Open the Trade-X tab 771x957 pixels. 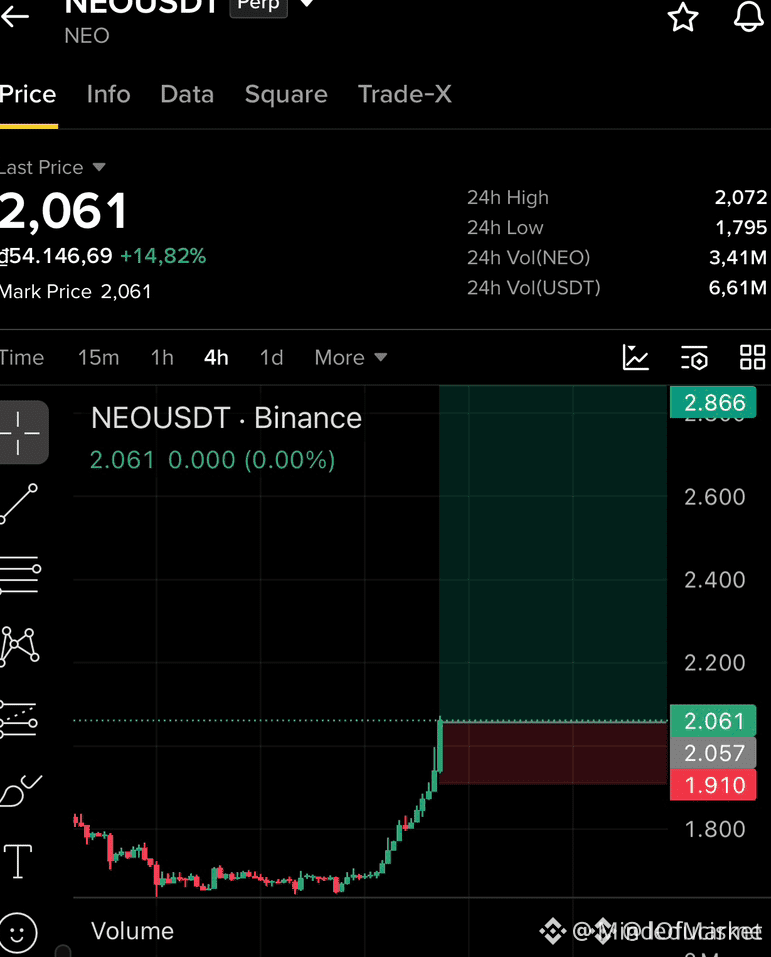[x=405, y=95]
